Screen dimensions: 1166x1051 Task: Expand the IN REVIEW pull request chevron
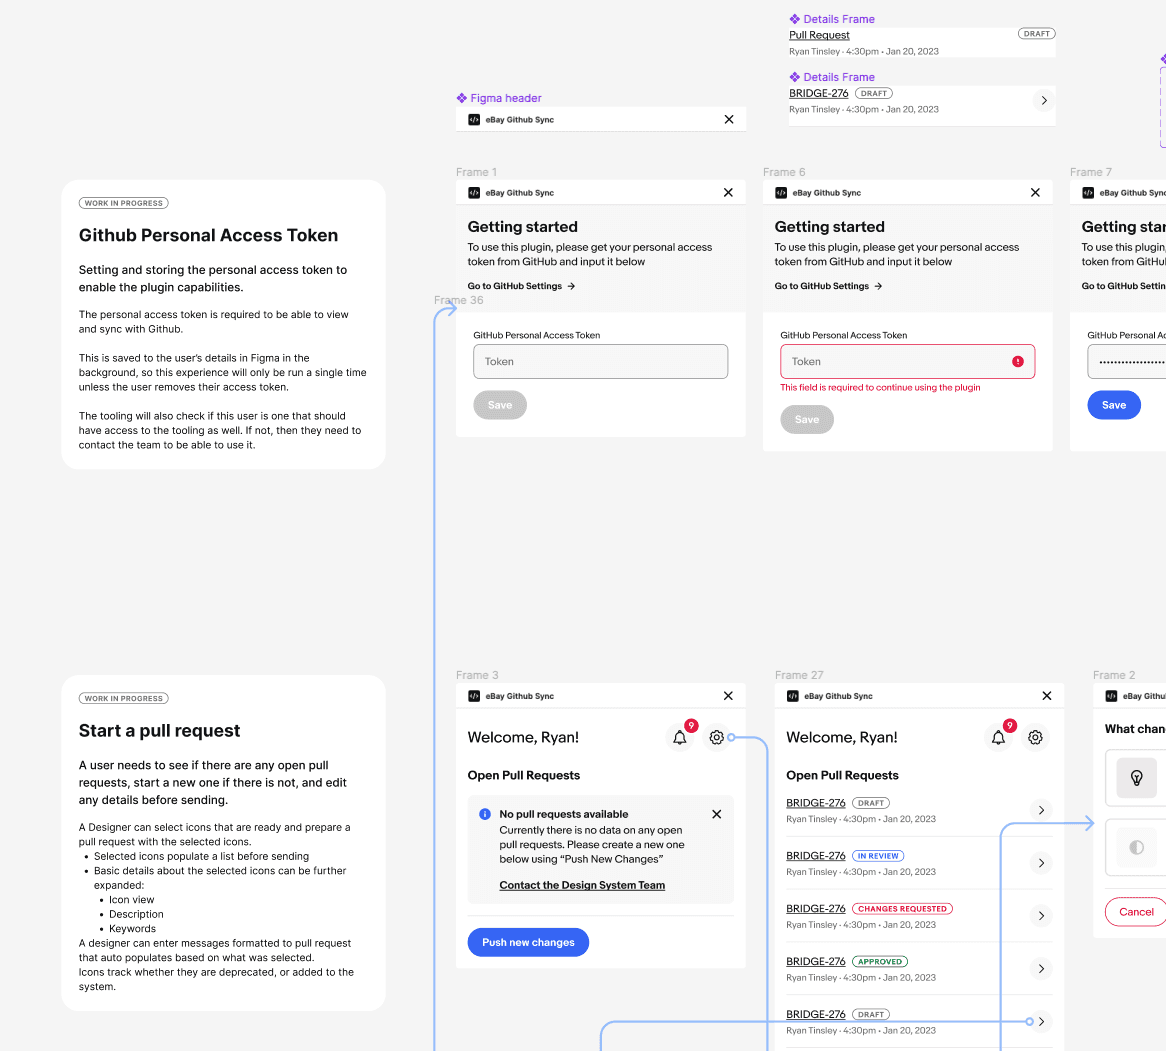click(x=1041, y=863)
